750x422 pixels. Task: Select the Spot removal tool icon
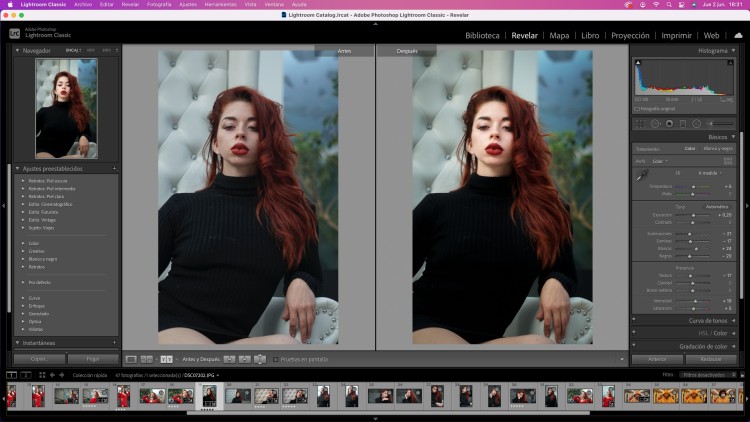(654, 124)
